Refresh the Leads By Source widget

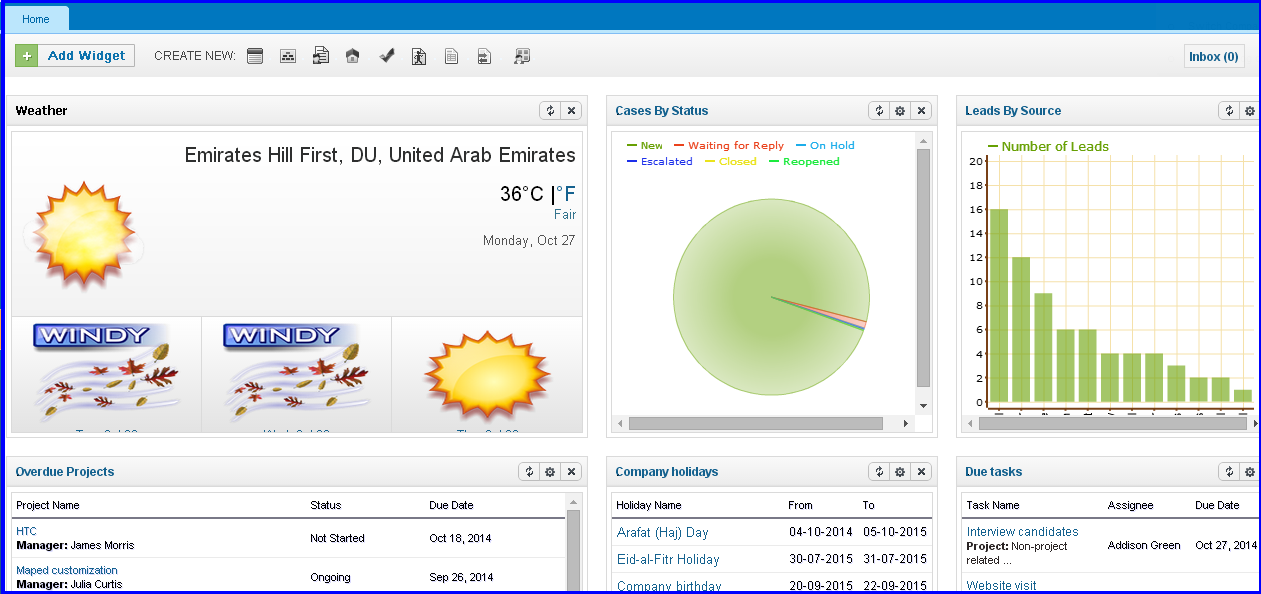[x=1228, y=111]
